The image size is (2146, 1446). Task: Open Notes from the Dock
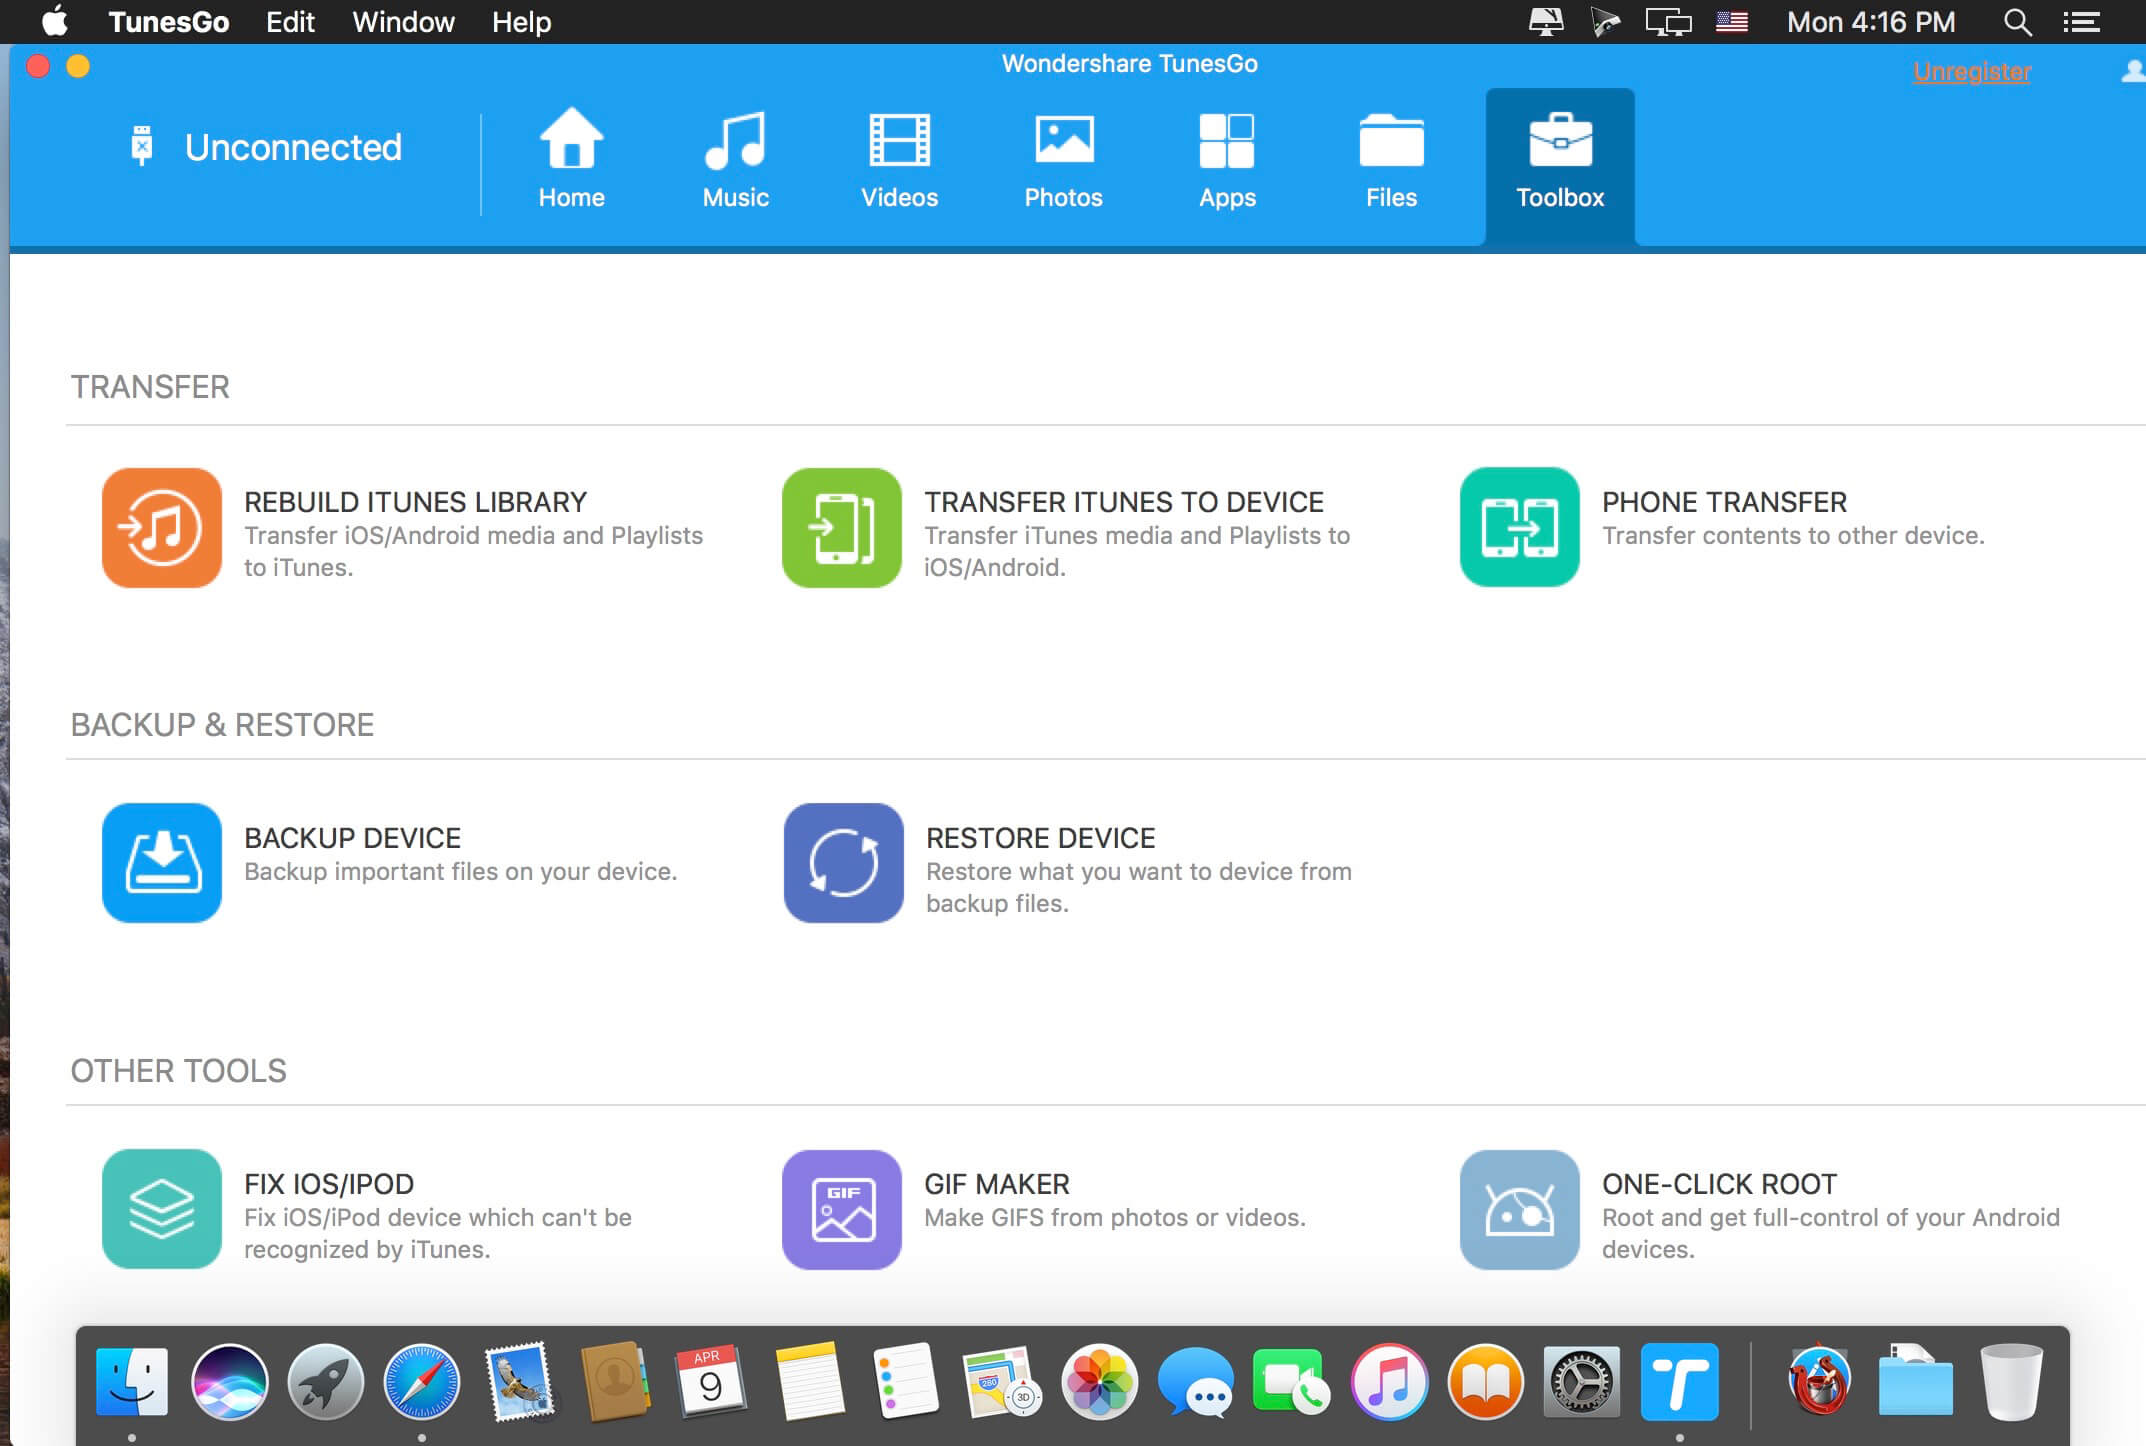809,1381
